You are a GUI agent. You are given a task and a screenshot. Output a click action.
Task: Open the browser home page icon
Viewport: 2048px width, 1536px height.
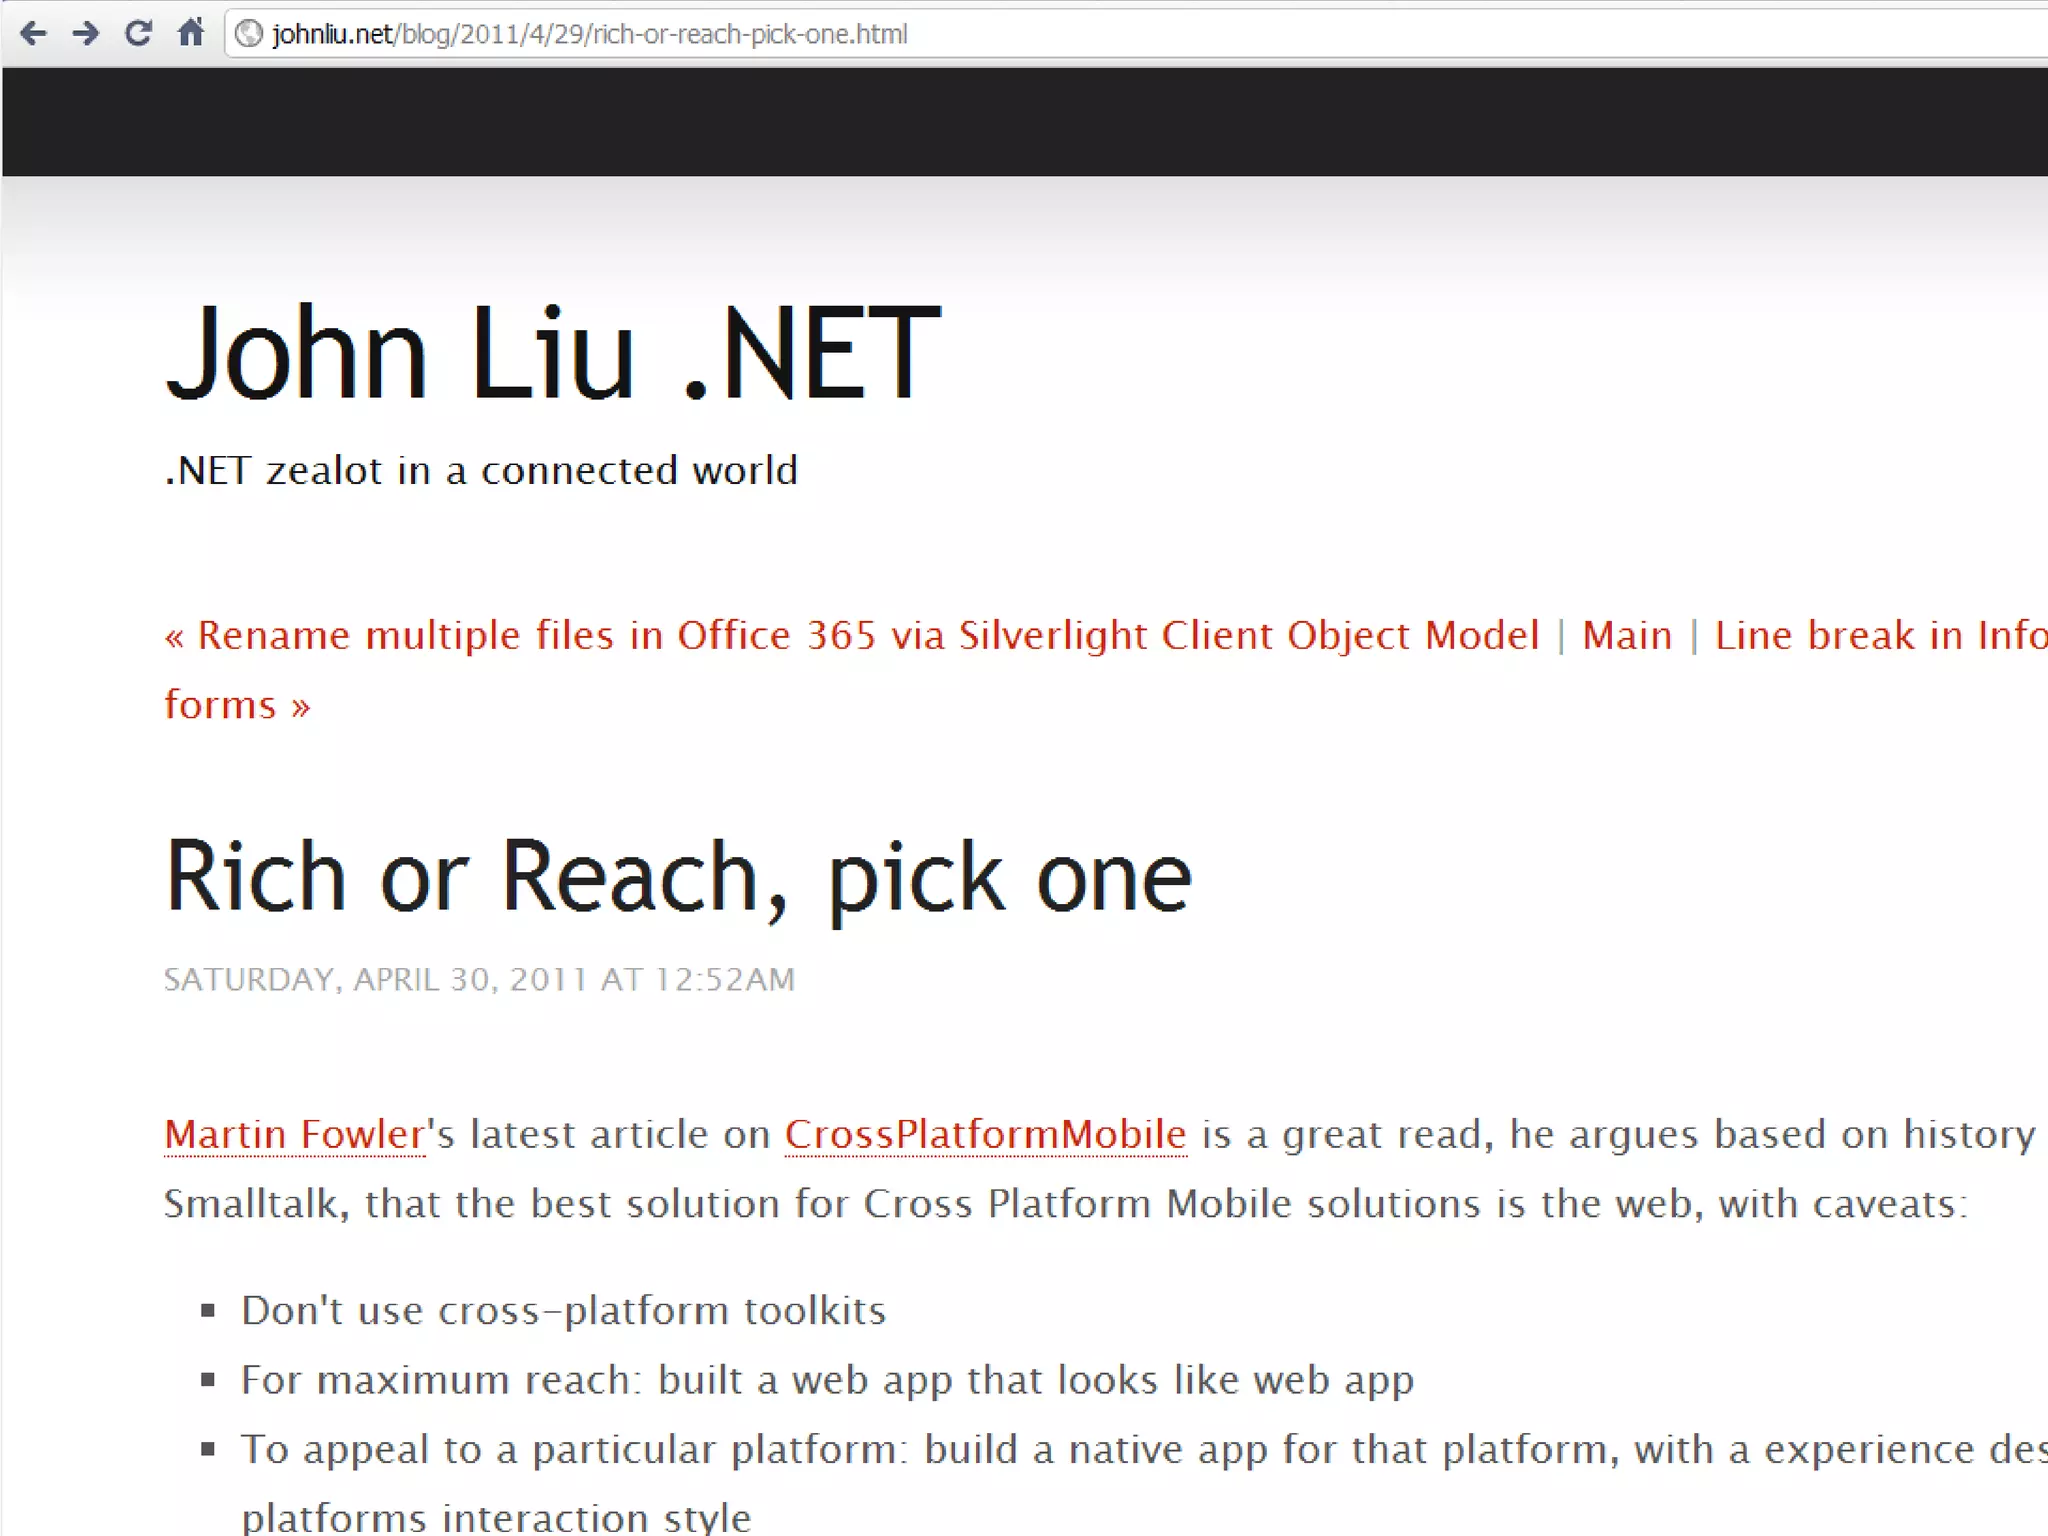pyautogui.click(x=191, y=34)
